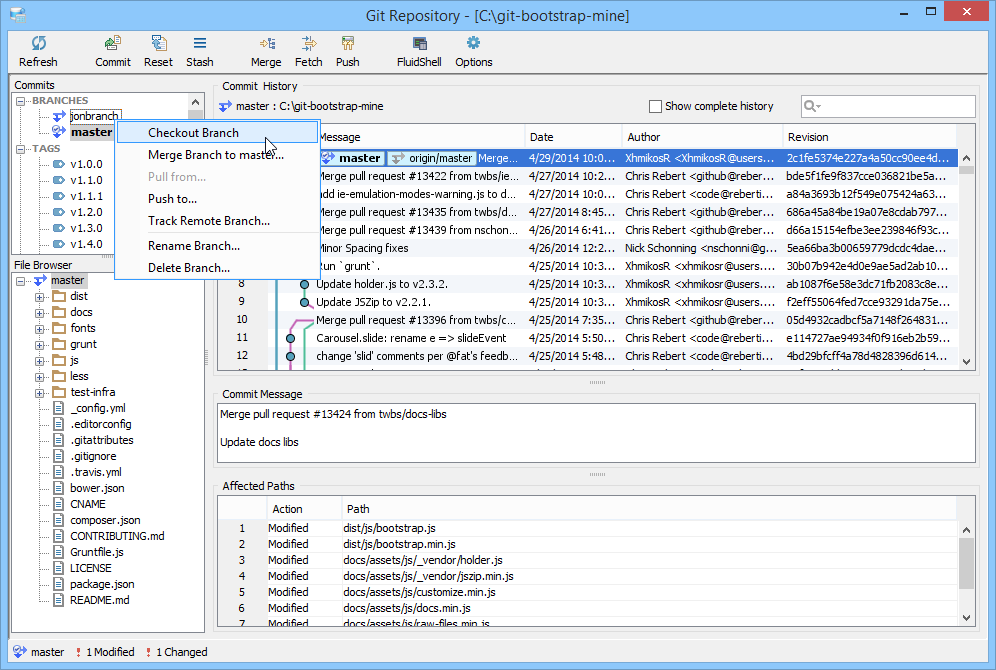The height and width of the screenshot is (670, 996).
Task: Choose Merge Branch to master menu item
Action: pyautogui.click(x=217, y=154)
